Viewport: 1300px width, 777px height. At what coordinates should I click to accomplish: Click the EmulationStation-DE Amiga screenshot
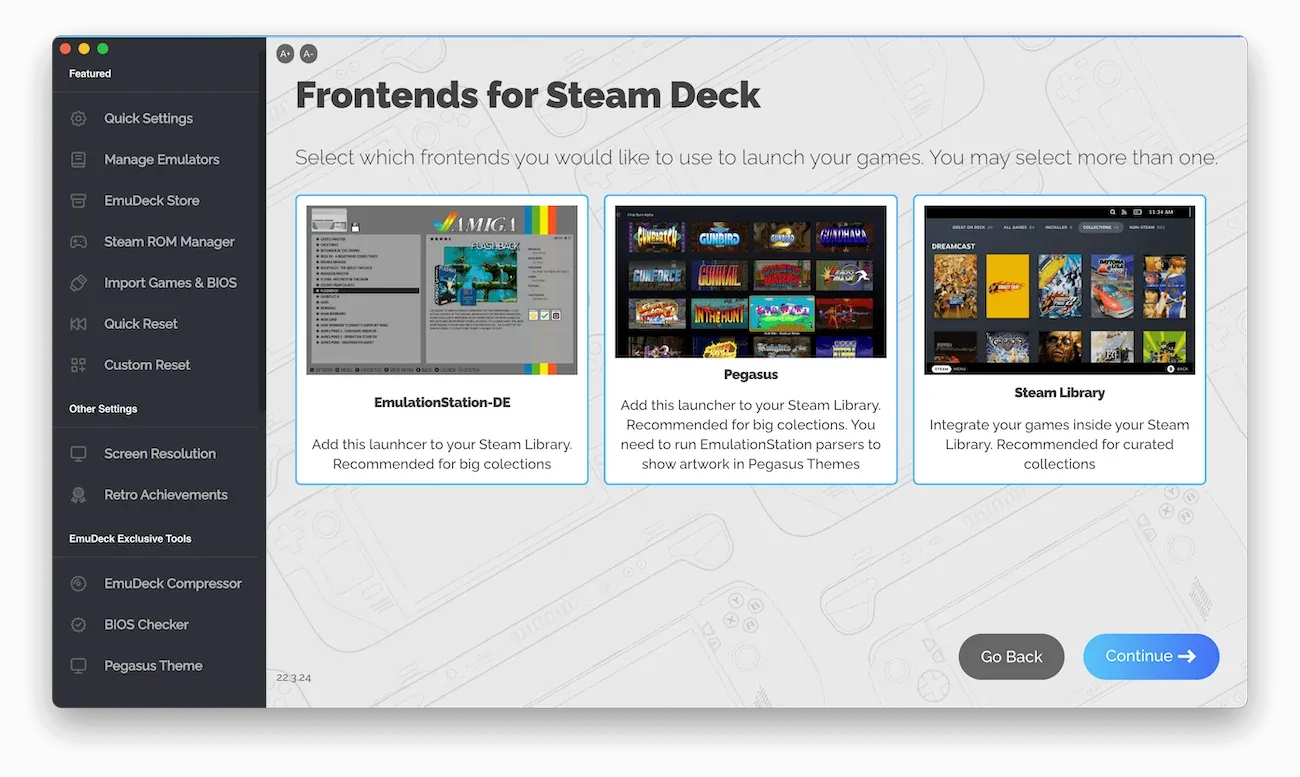click(442, 290)
